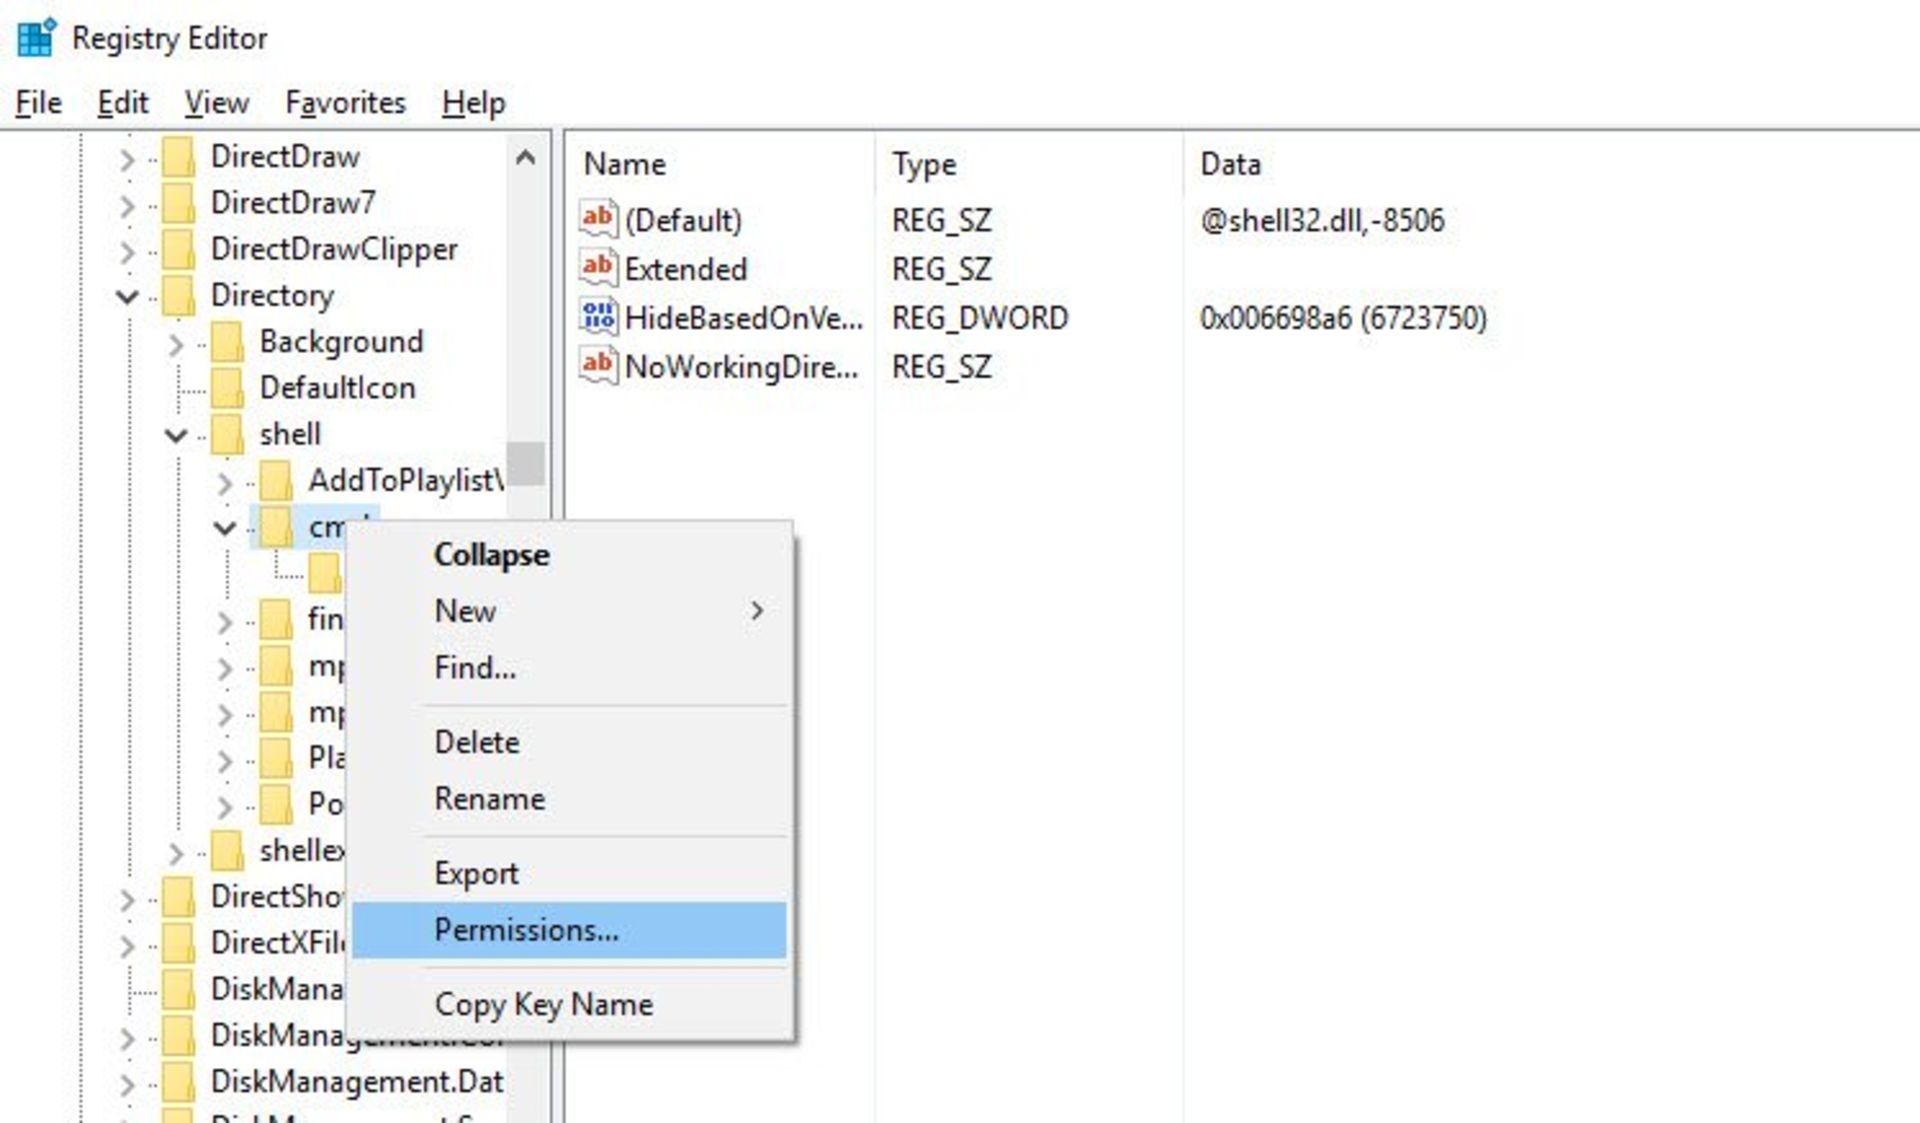Click Export in the context menu
Viewport: 1920px width, 1123px height.
[569, 873]
